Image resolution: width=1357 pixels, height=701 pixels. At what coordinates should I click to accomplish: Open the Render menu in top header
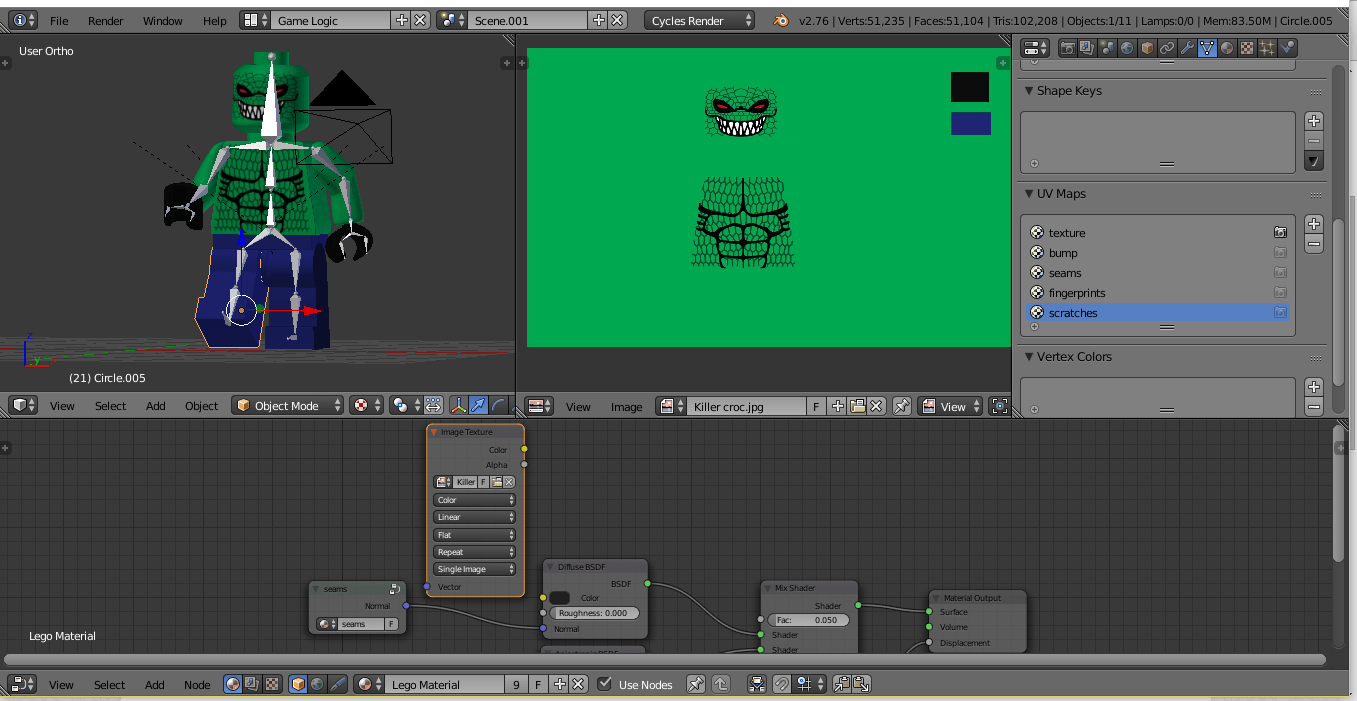click(105, 20)
